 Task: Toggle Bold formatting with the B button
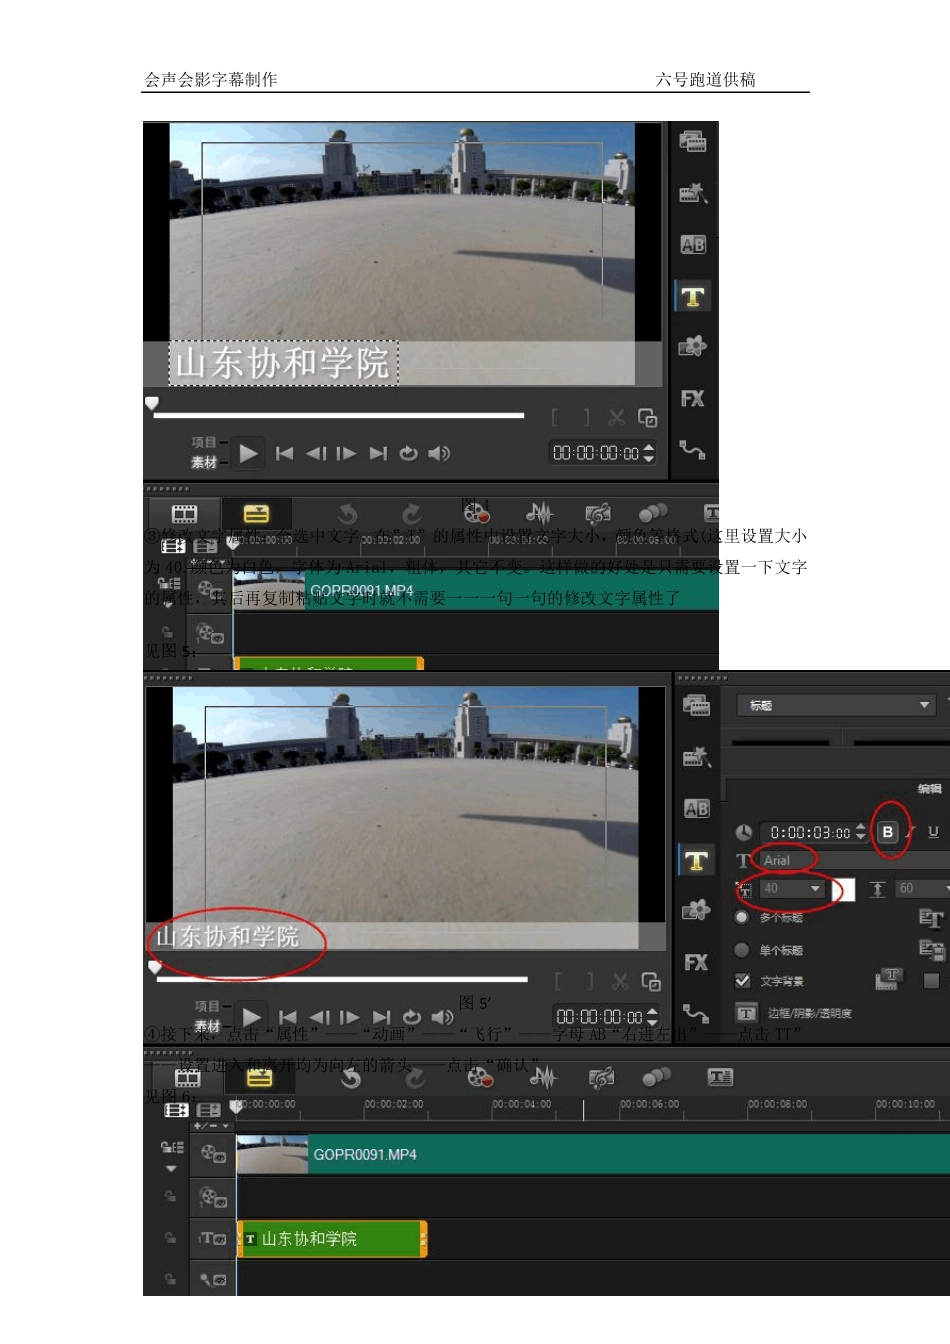tap(887, 832)
